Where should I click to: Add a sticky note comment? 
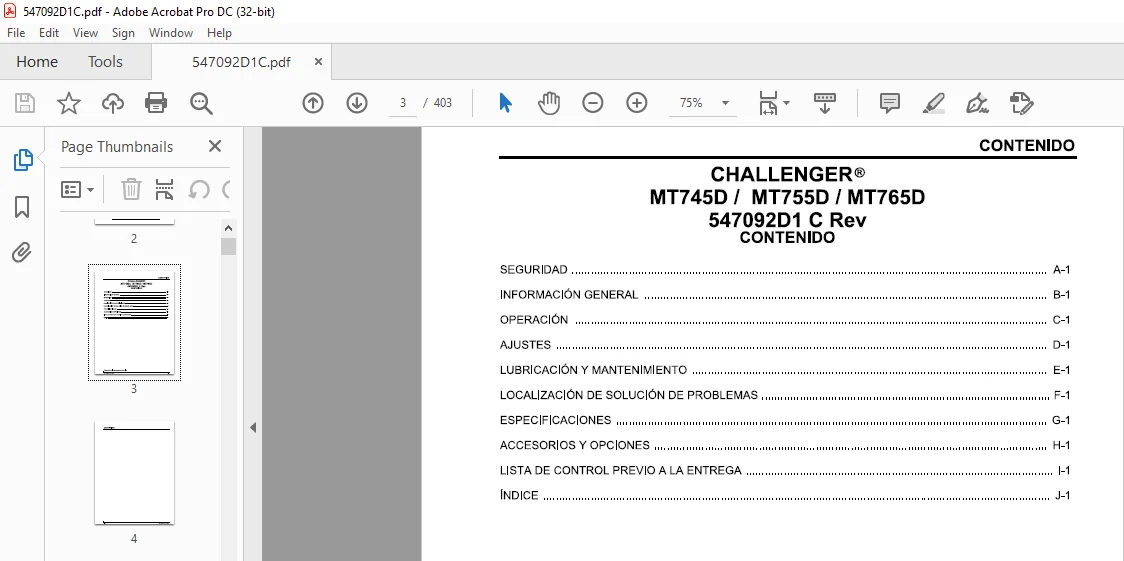point(890,103)
